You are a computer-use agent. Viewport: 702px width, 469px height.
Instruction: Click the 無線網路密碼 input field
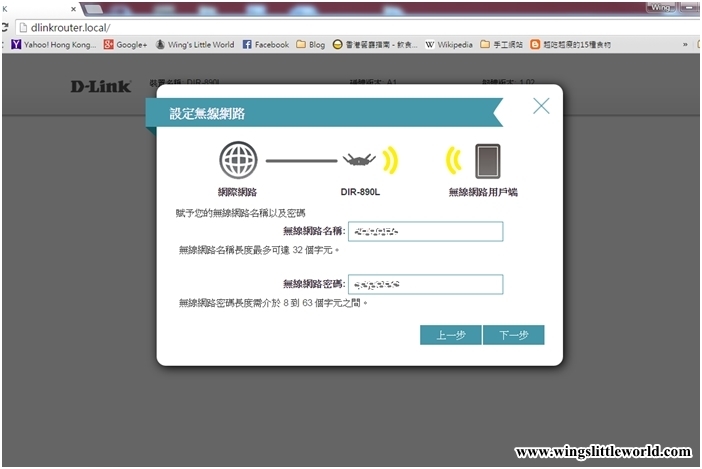click(425, 285)
